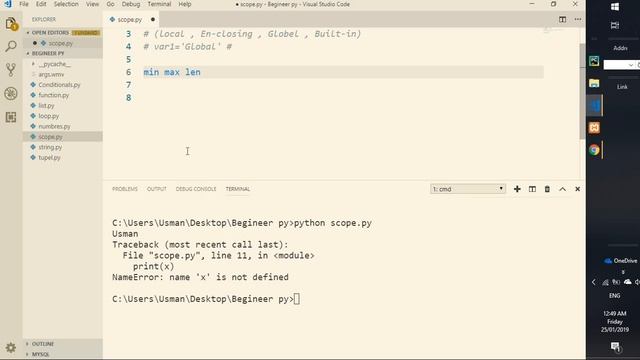Click the NameError line in terminal

[200, 277]
